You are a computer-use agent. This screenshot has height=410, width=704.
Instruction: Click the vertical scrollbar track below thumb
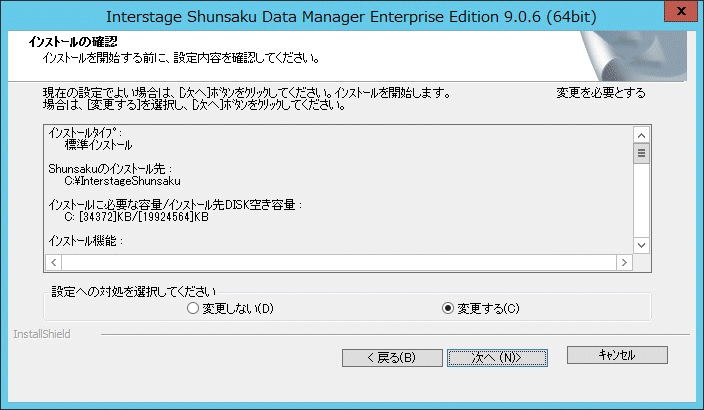[x=642, y=200]
